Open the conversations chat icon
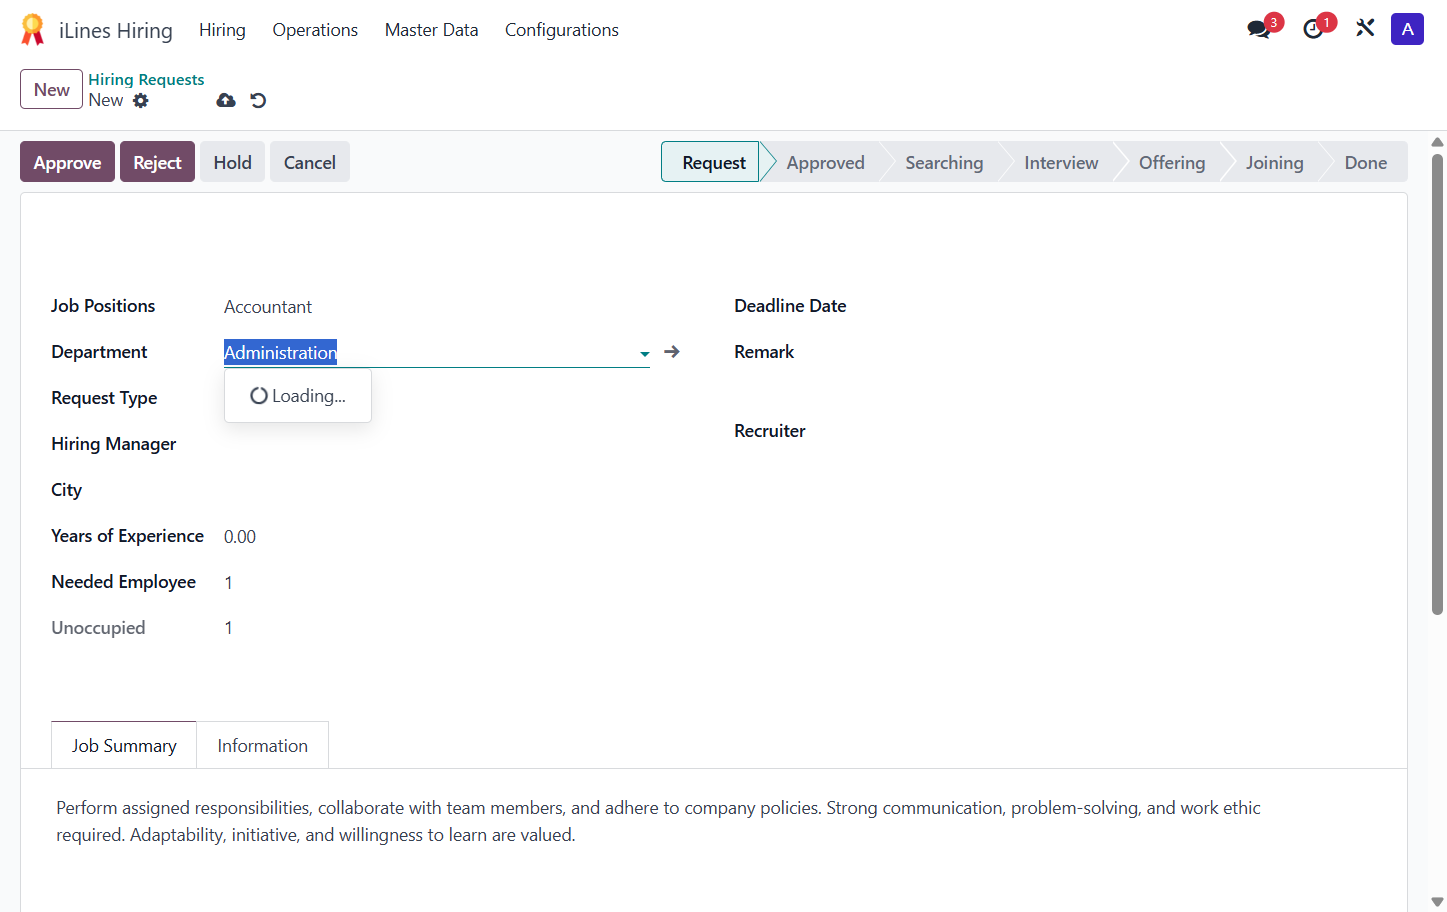The width and height of the screenshot is (1447, 912). [1259, 29]
